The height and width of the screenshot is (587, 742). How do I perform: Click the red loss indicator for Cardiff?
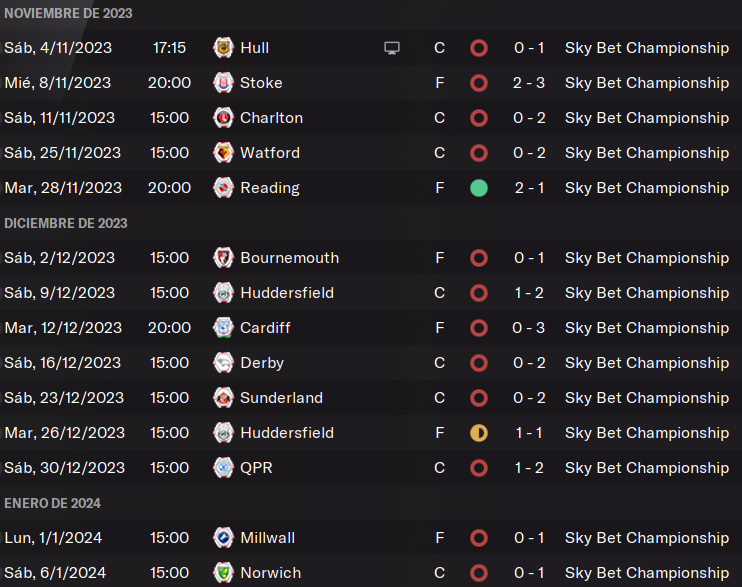pyautogui.click(x=479, y=328)
